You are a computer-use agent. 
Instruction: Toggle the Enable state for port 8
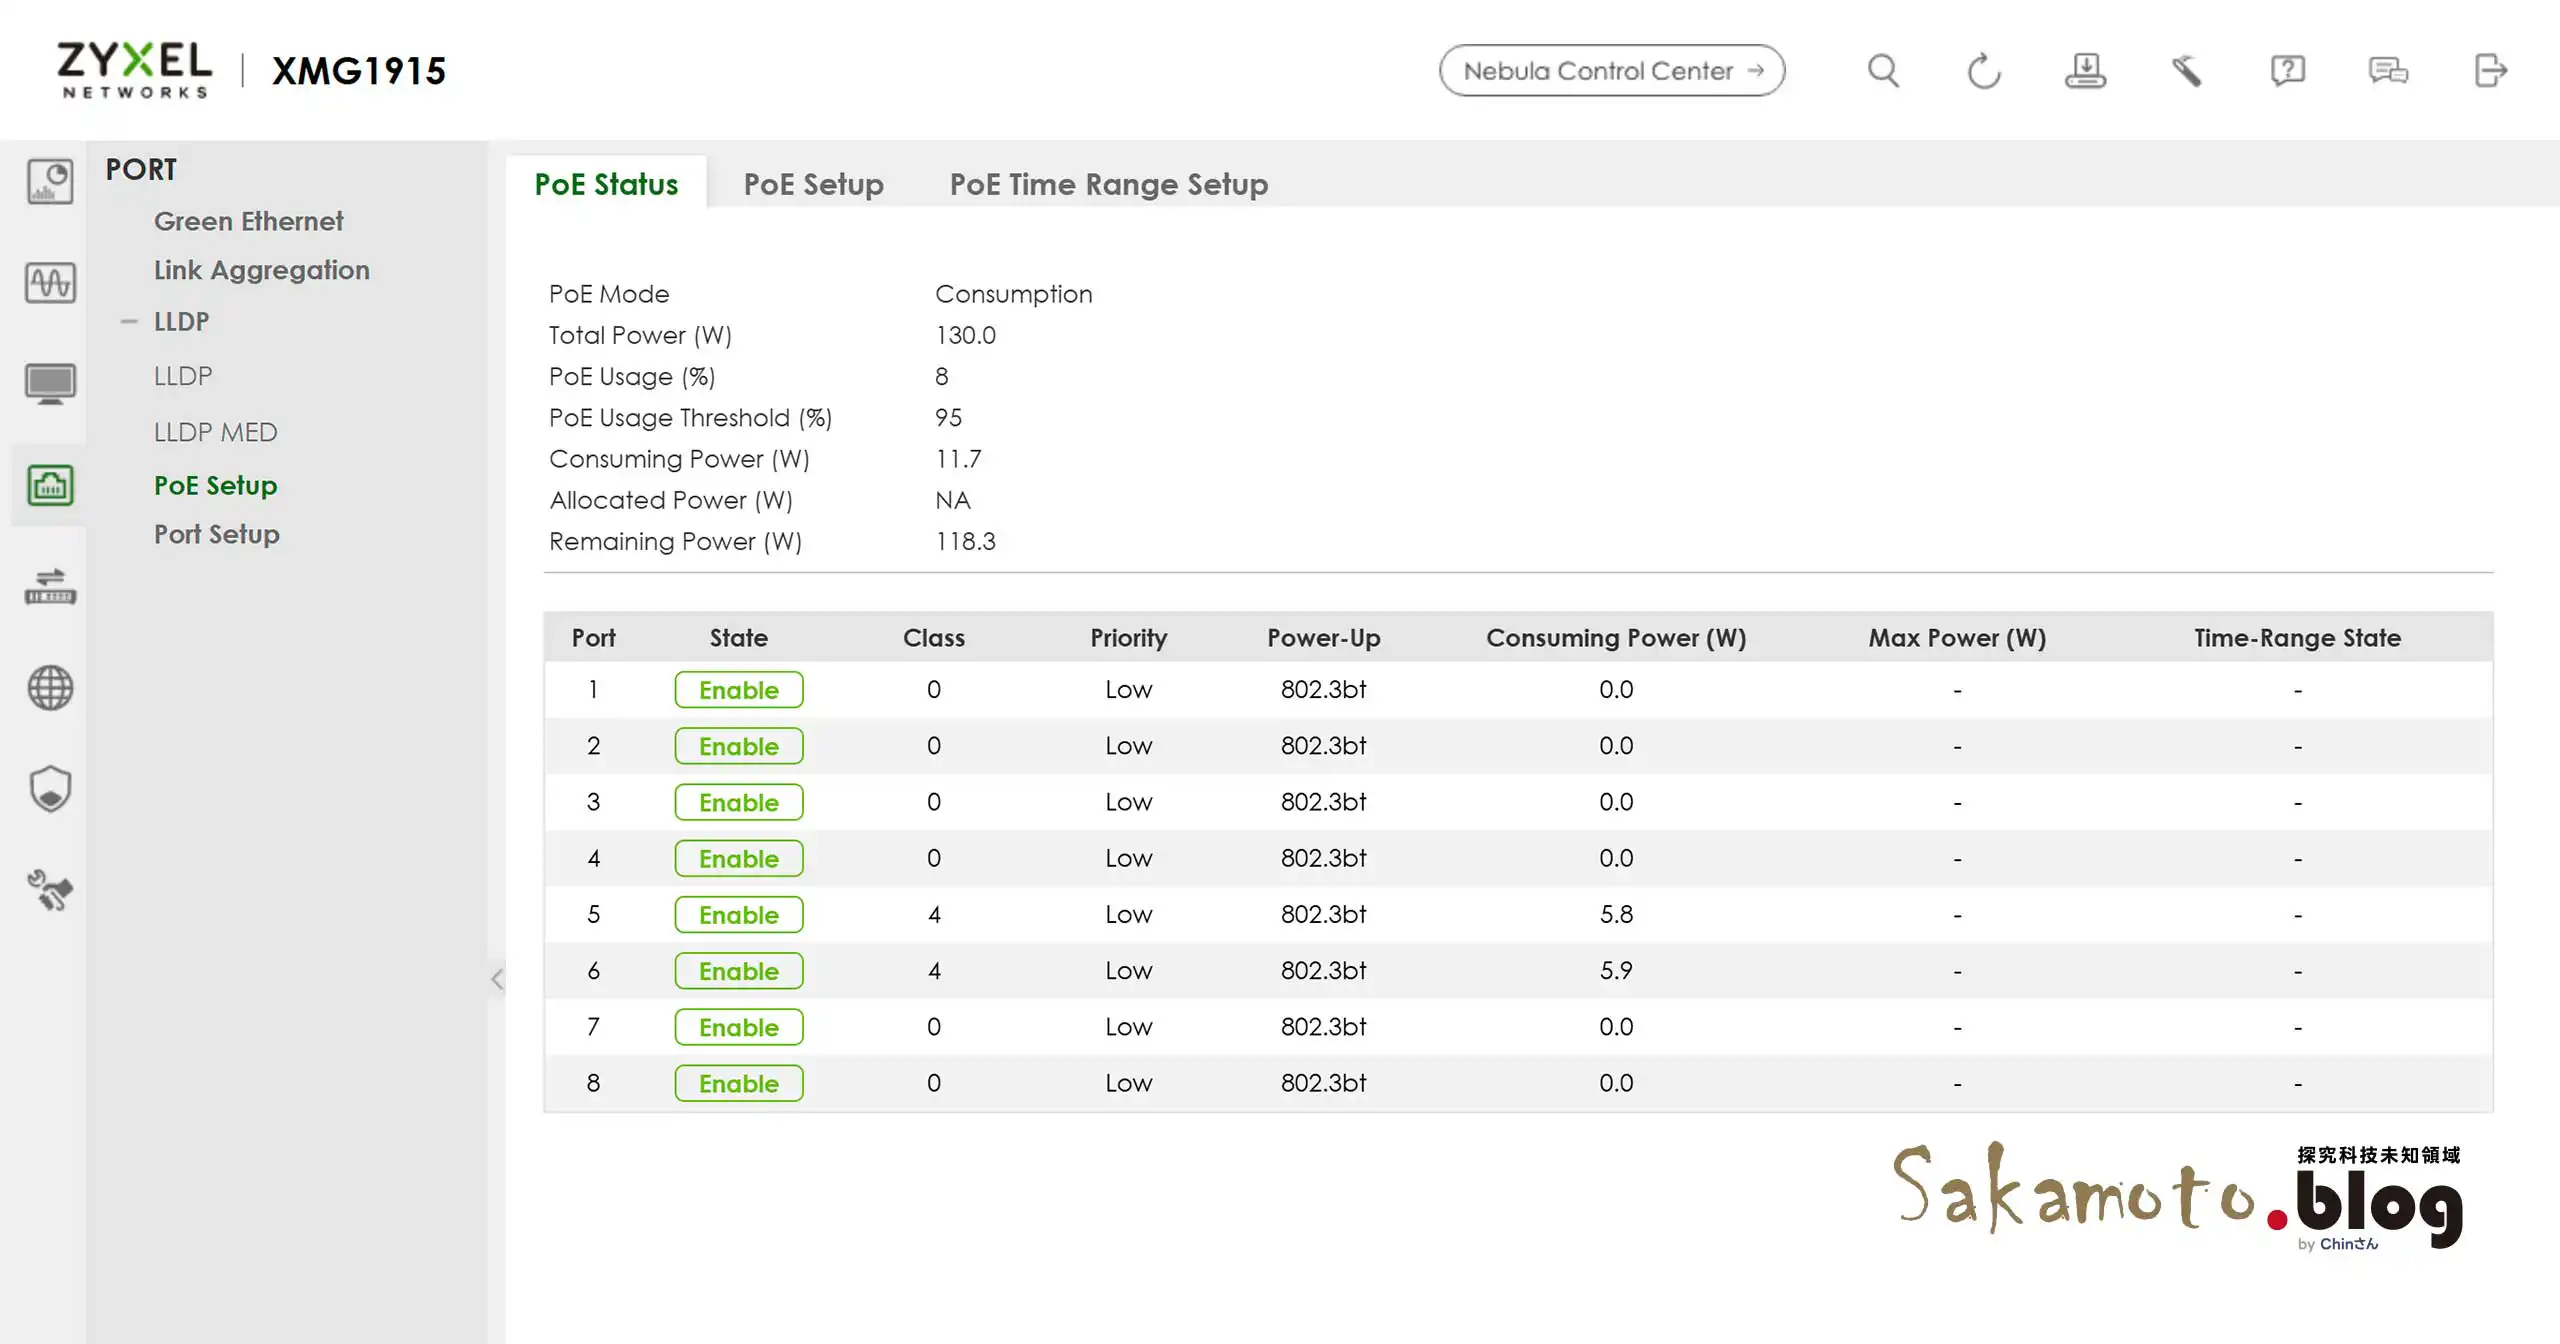[738, 1083]
